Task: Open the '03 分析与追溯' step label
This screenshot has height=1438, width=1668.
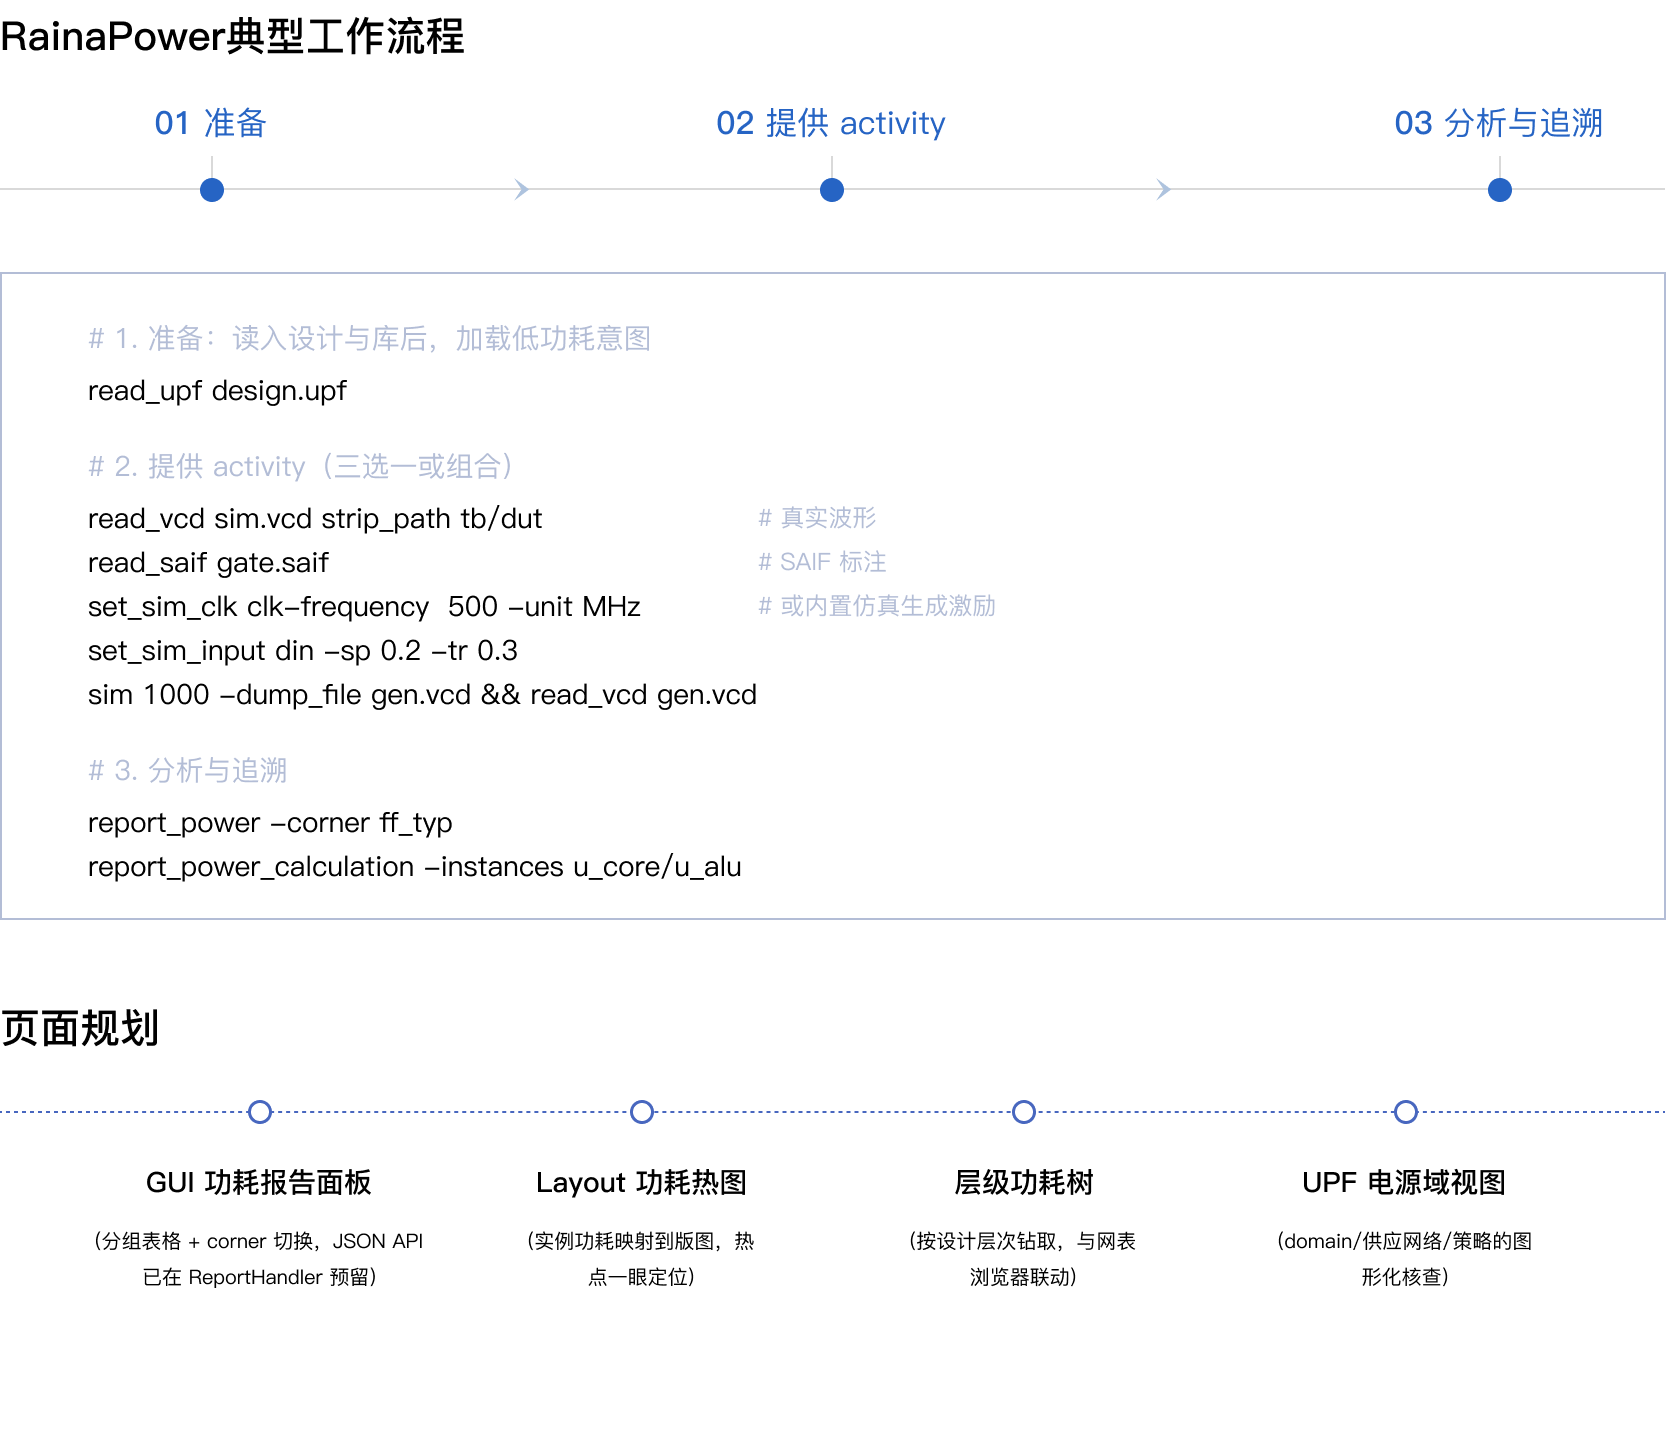Action: 1499,123
